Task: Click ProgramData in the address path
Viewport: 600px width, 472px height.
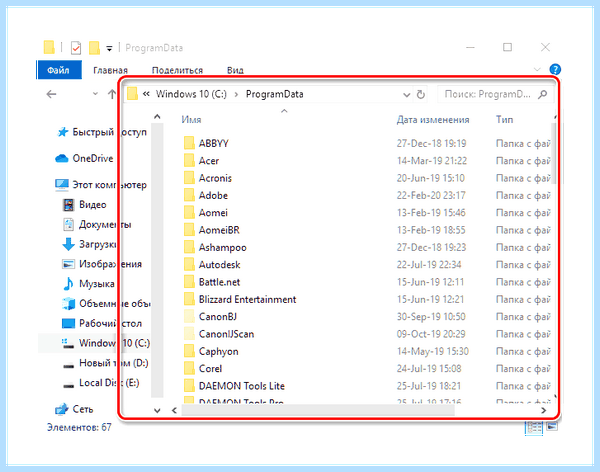Action: pos(274,94)
